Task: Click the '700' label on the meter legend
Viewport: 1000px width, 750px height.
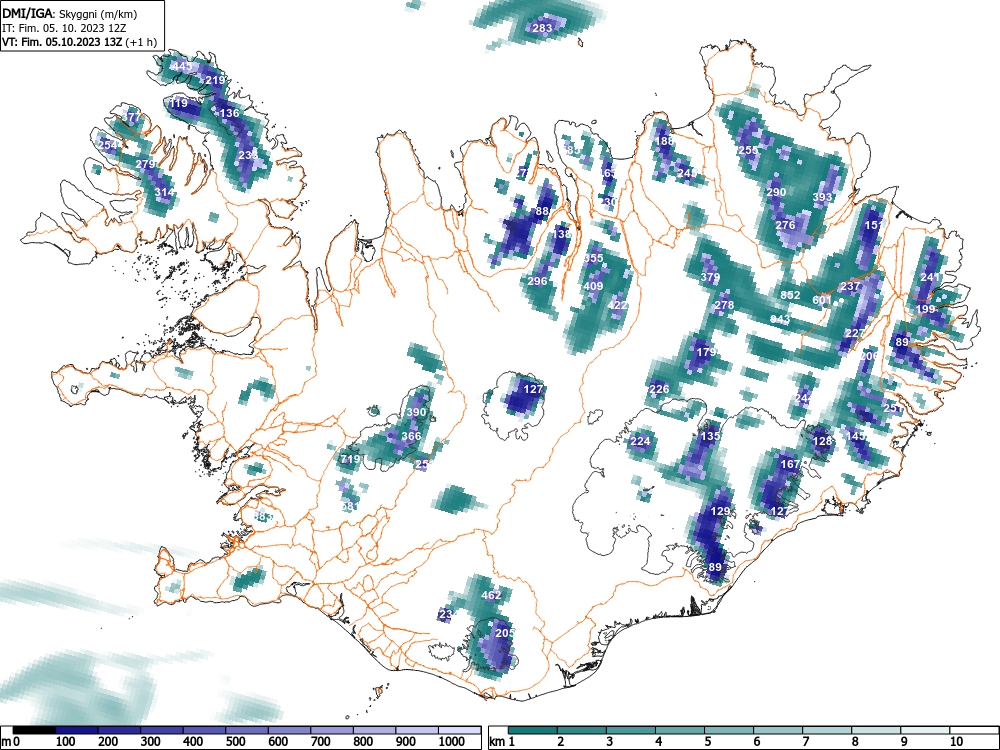Action: tap(320, 742)
